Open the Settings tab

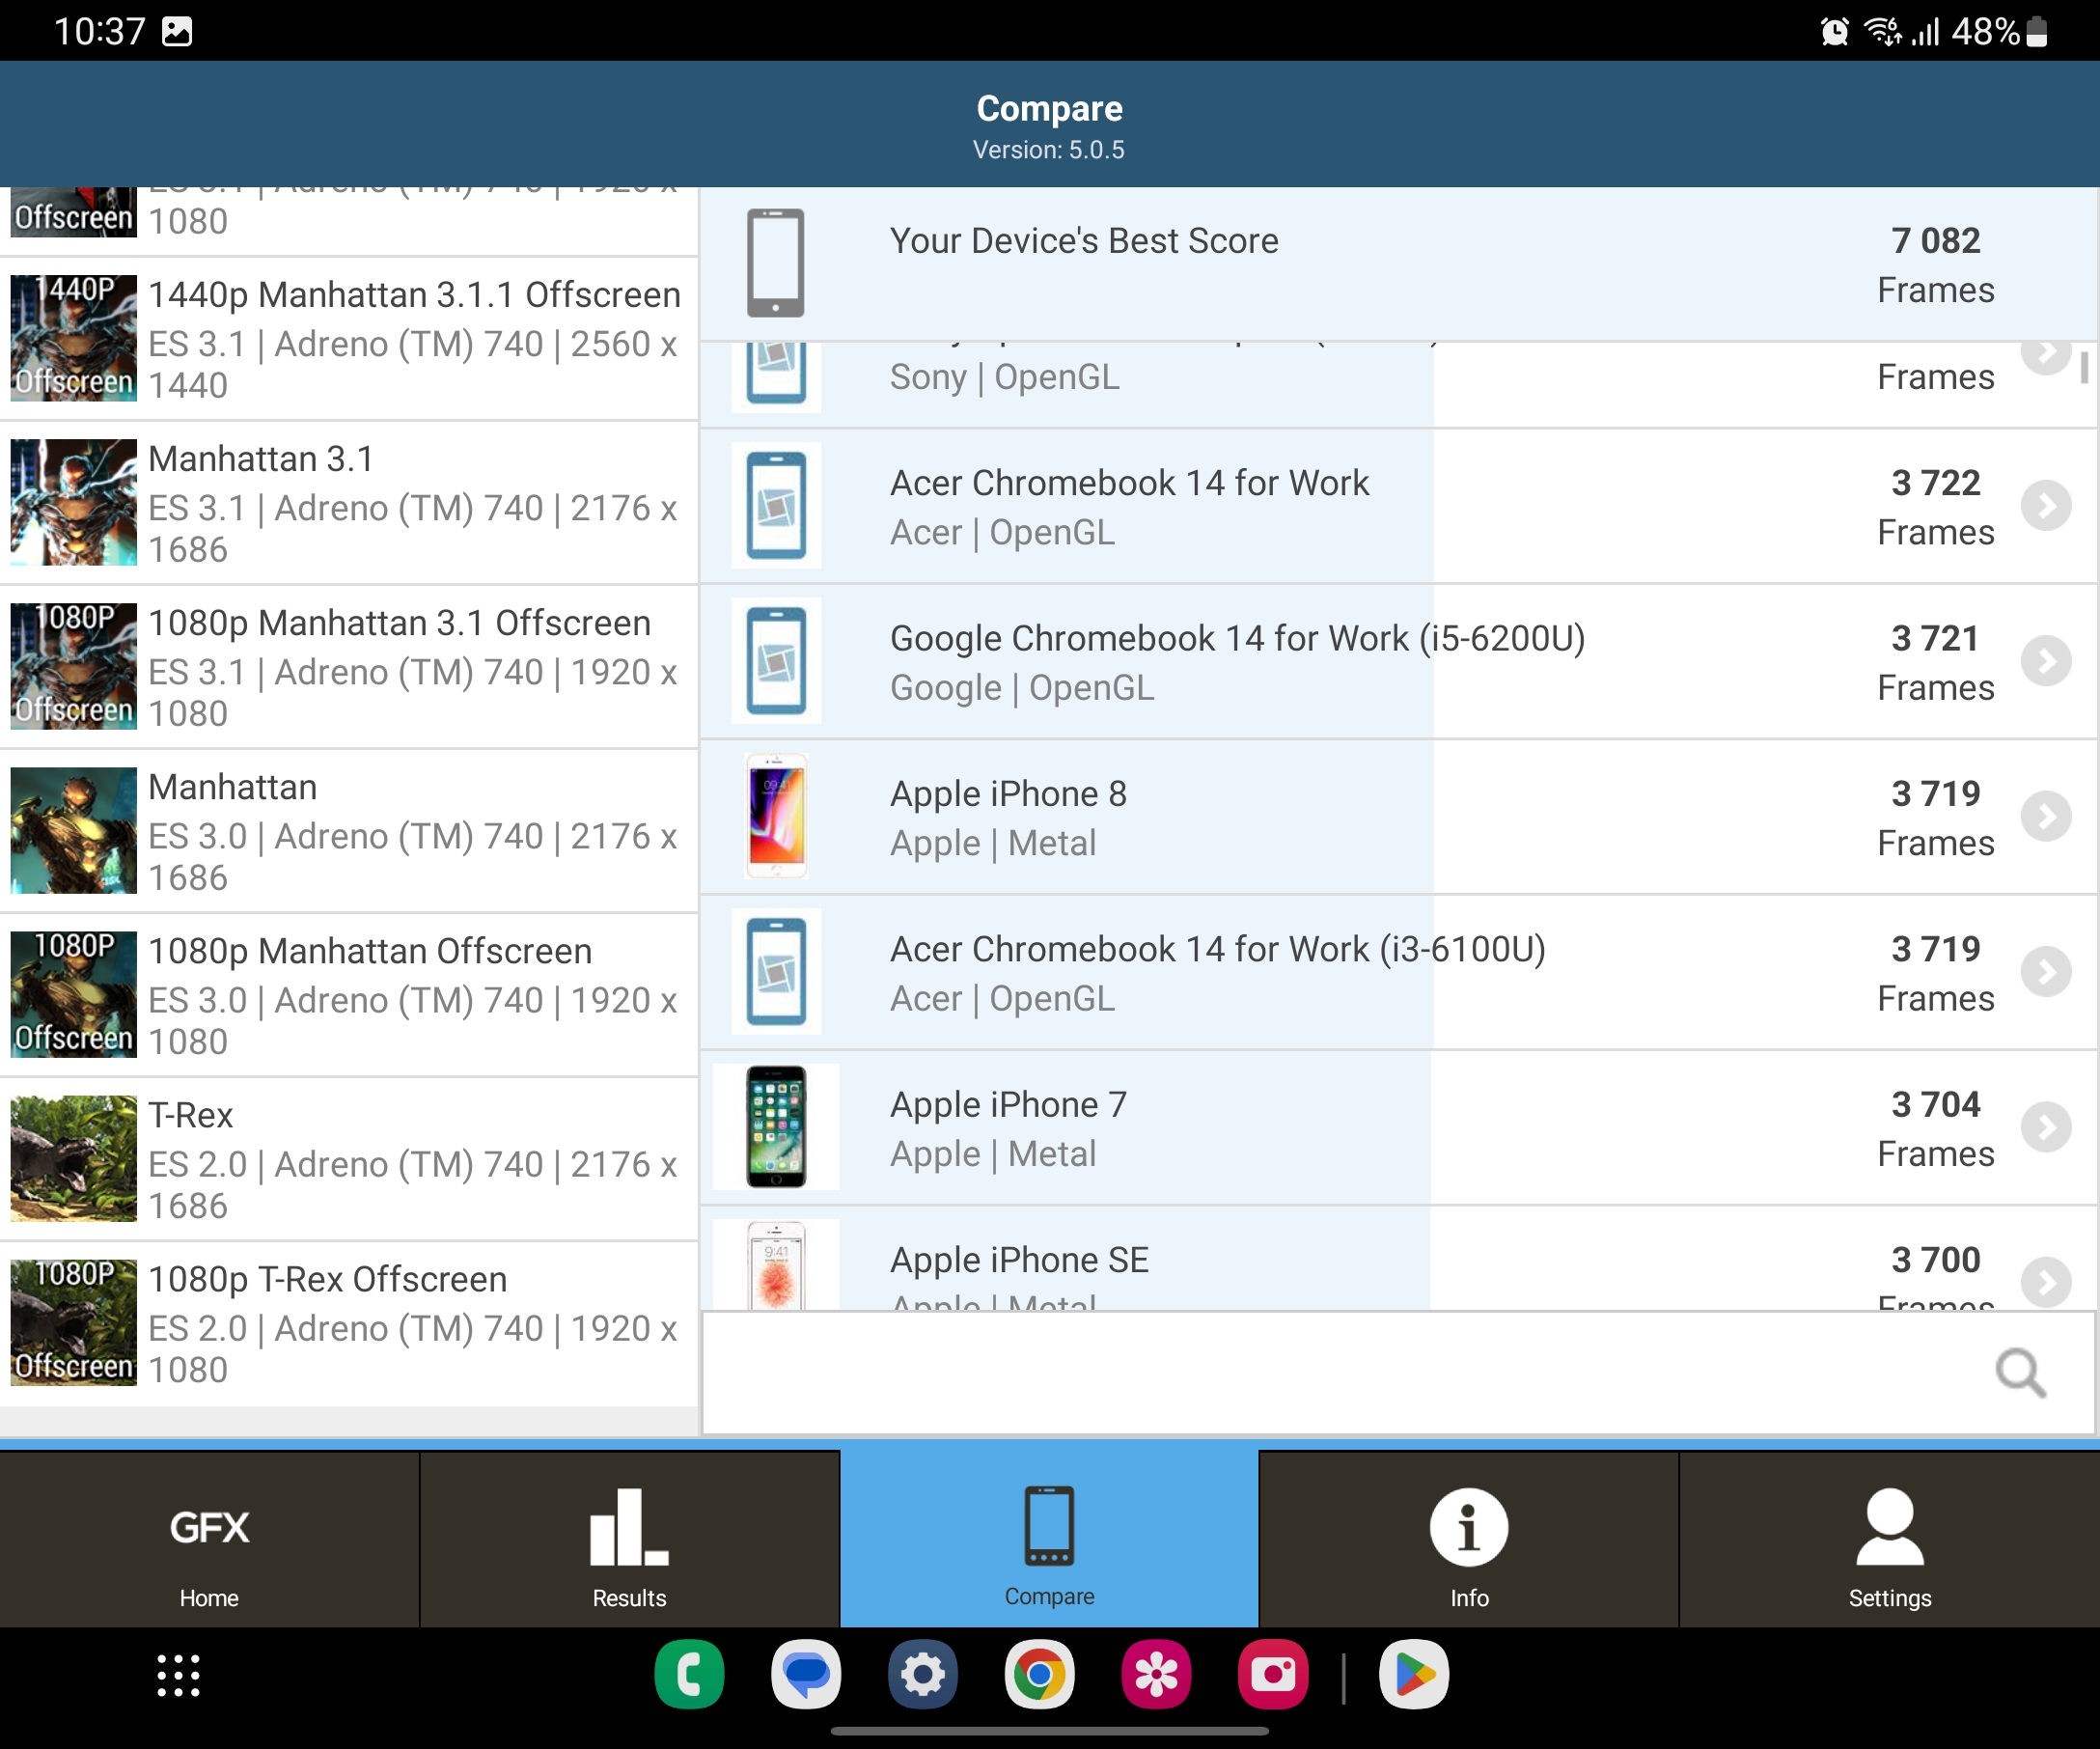click(x=1888, y=1543)
